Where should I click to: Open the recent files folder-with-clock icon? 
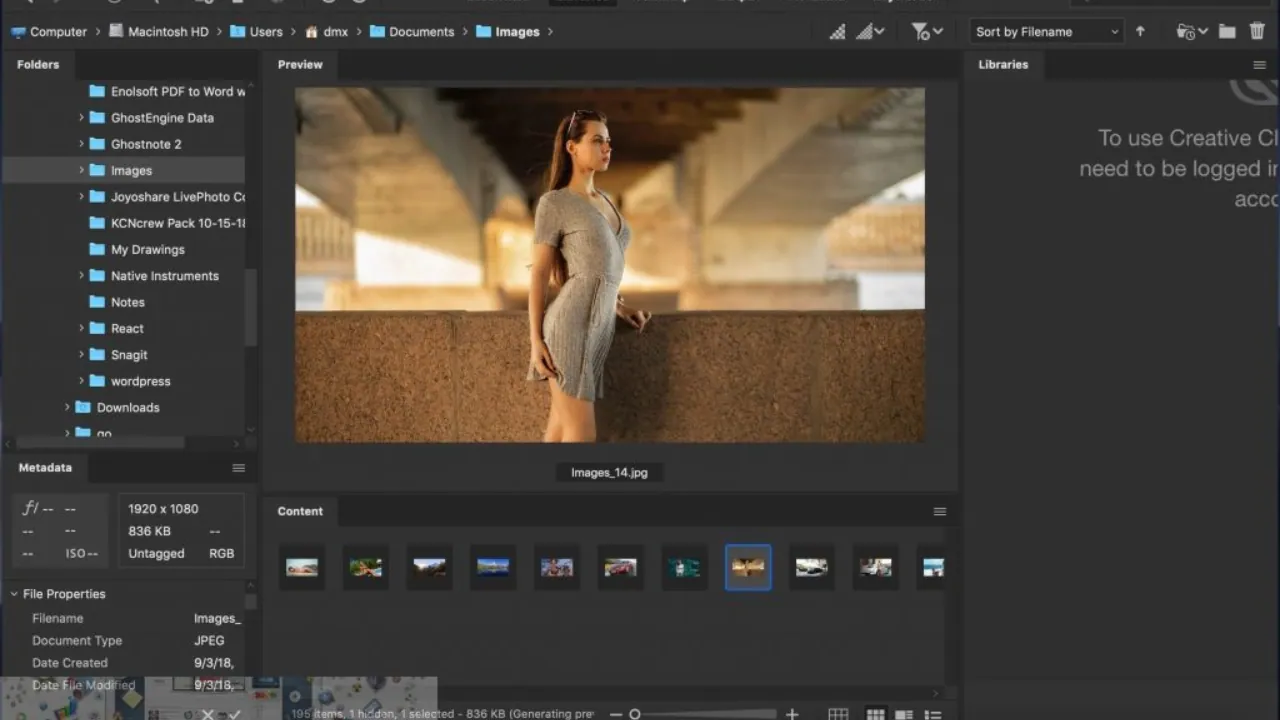pyautogui.click(x=1187, y=32)
